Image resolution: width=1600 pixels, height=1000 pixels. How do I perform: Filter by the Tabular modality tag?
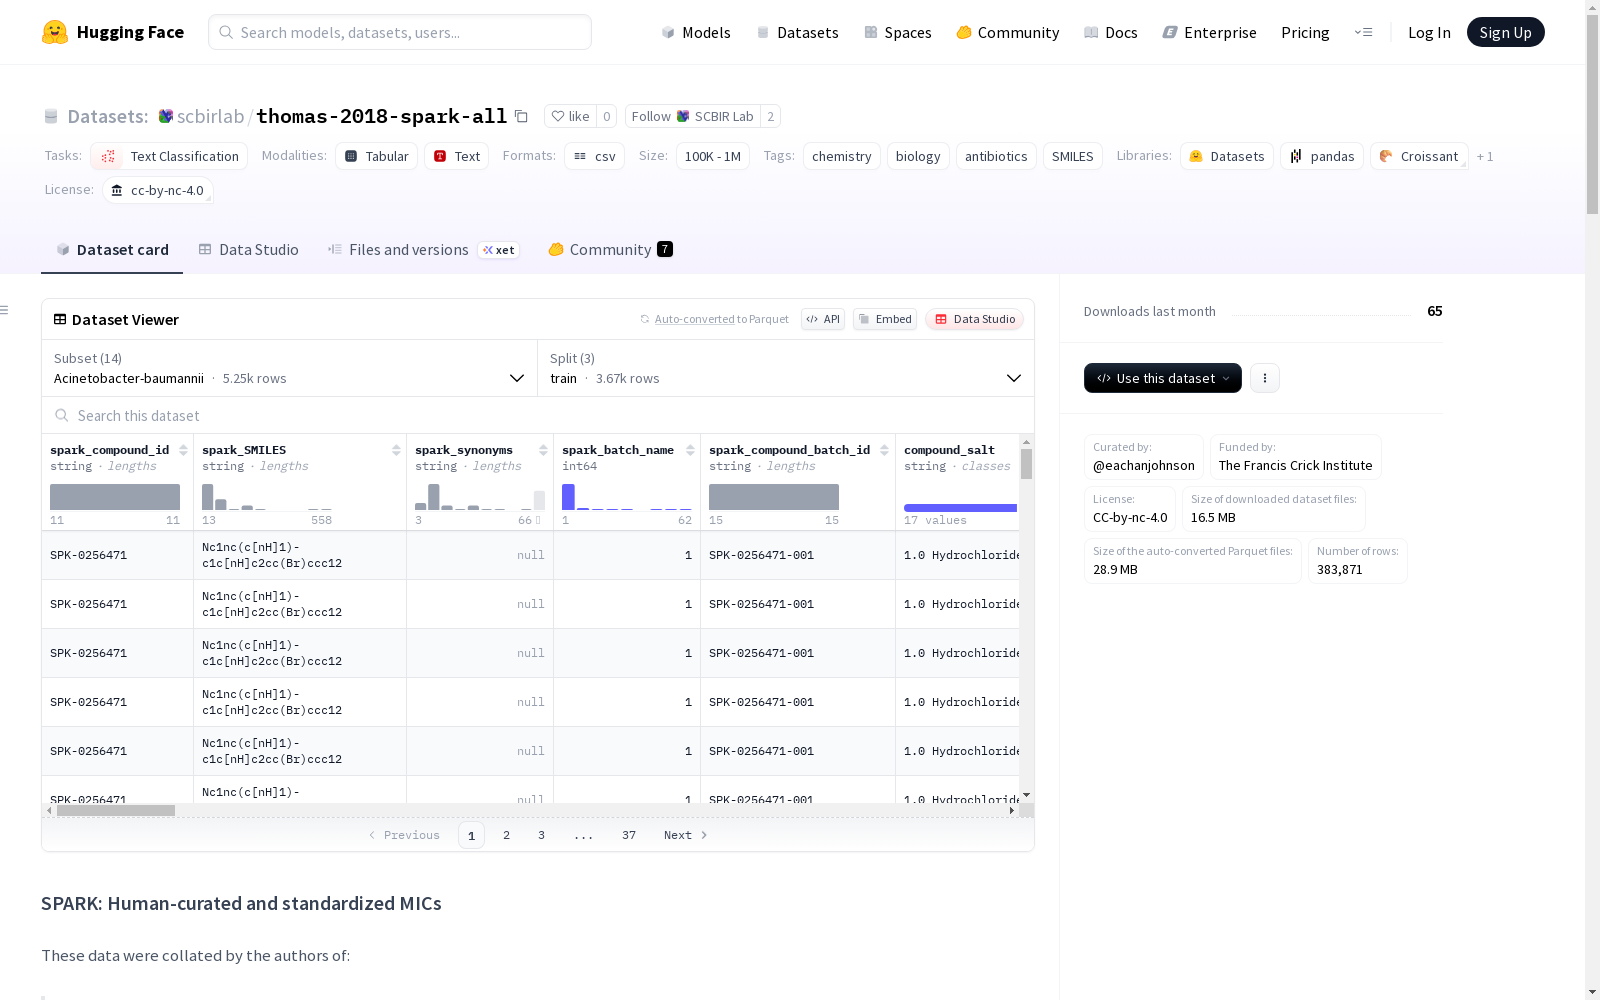click(x=377, y=156)
